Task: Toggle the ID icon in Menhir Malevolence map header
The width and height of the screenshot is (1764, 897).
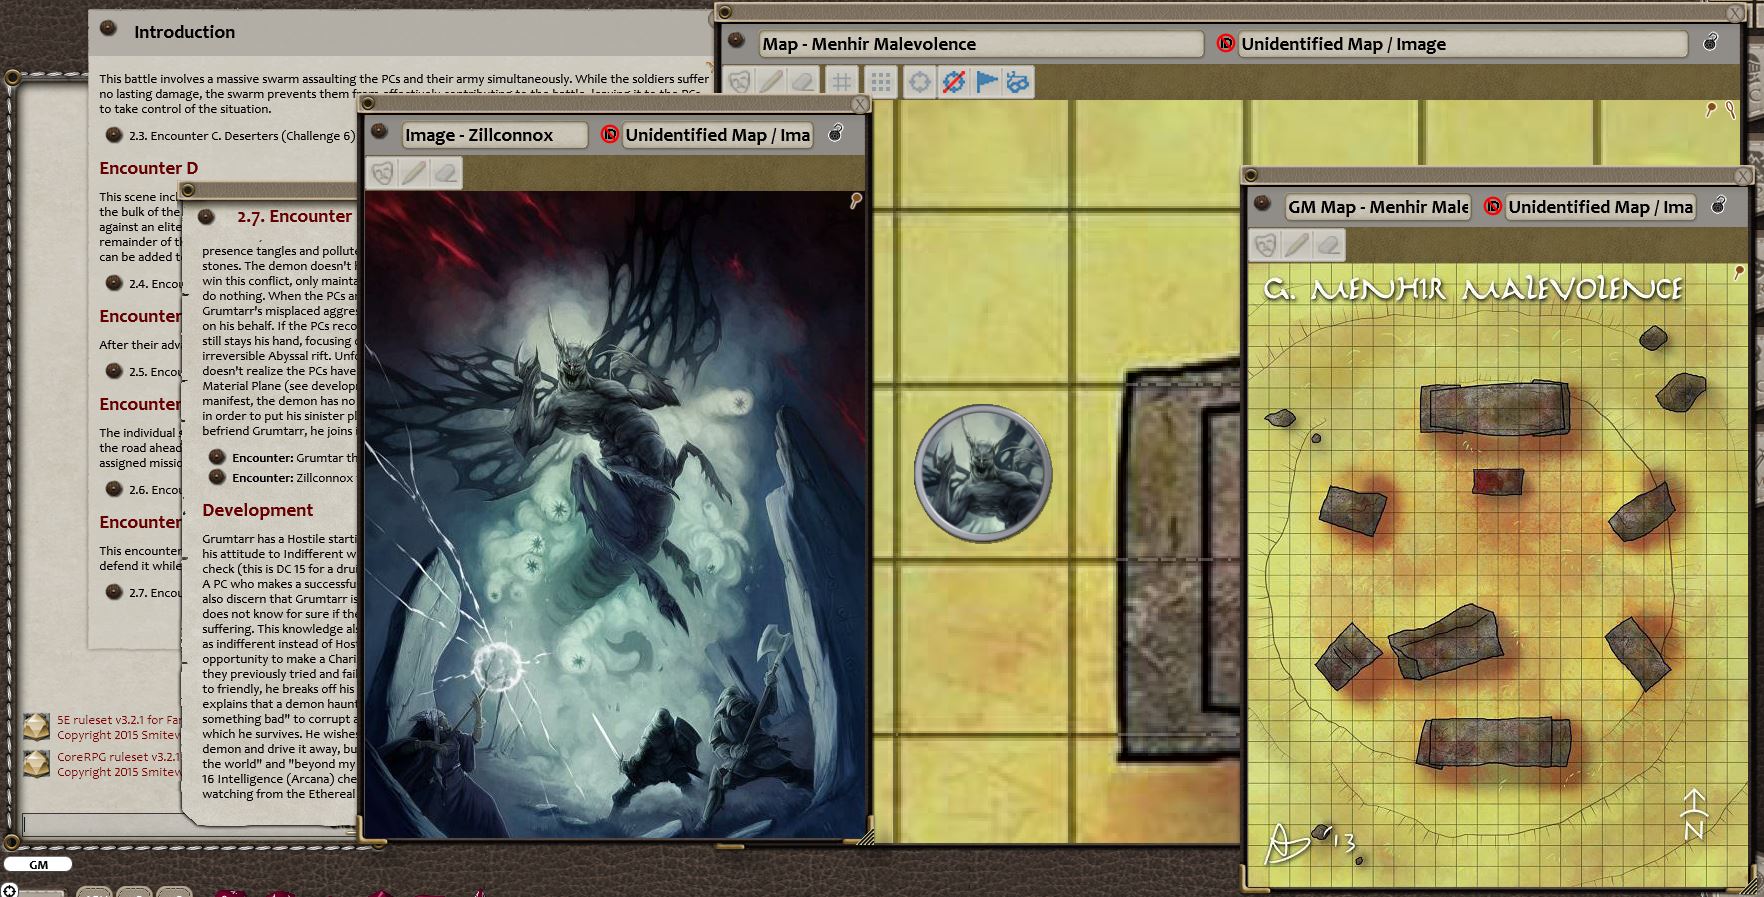Action: tap(1226, 44)
